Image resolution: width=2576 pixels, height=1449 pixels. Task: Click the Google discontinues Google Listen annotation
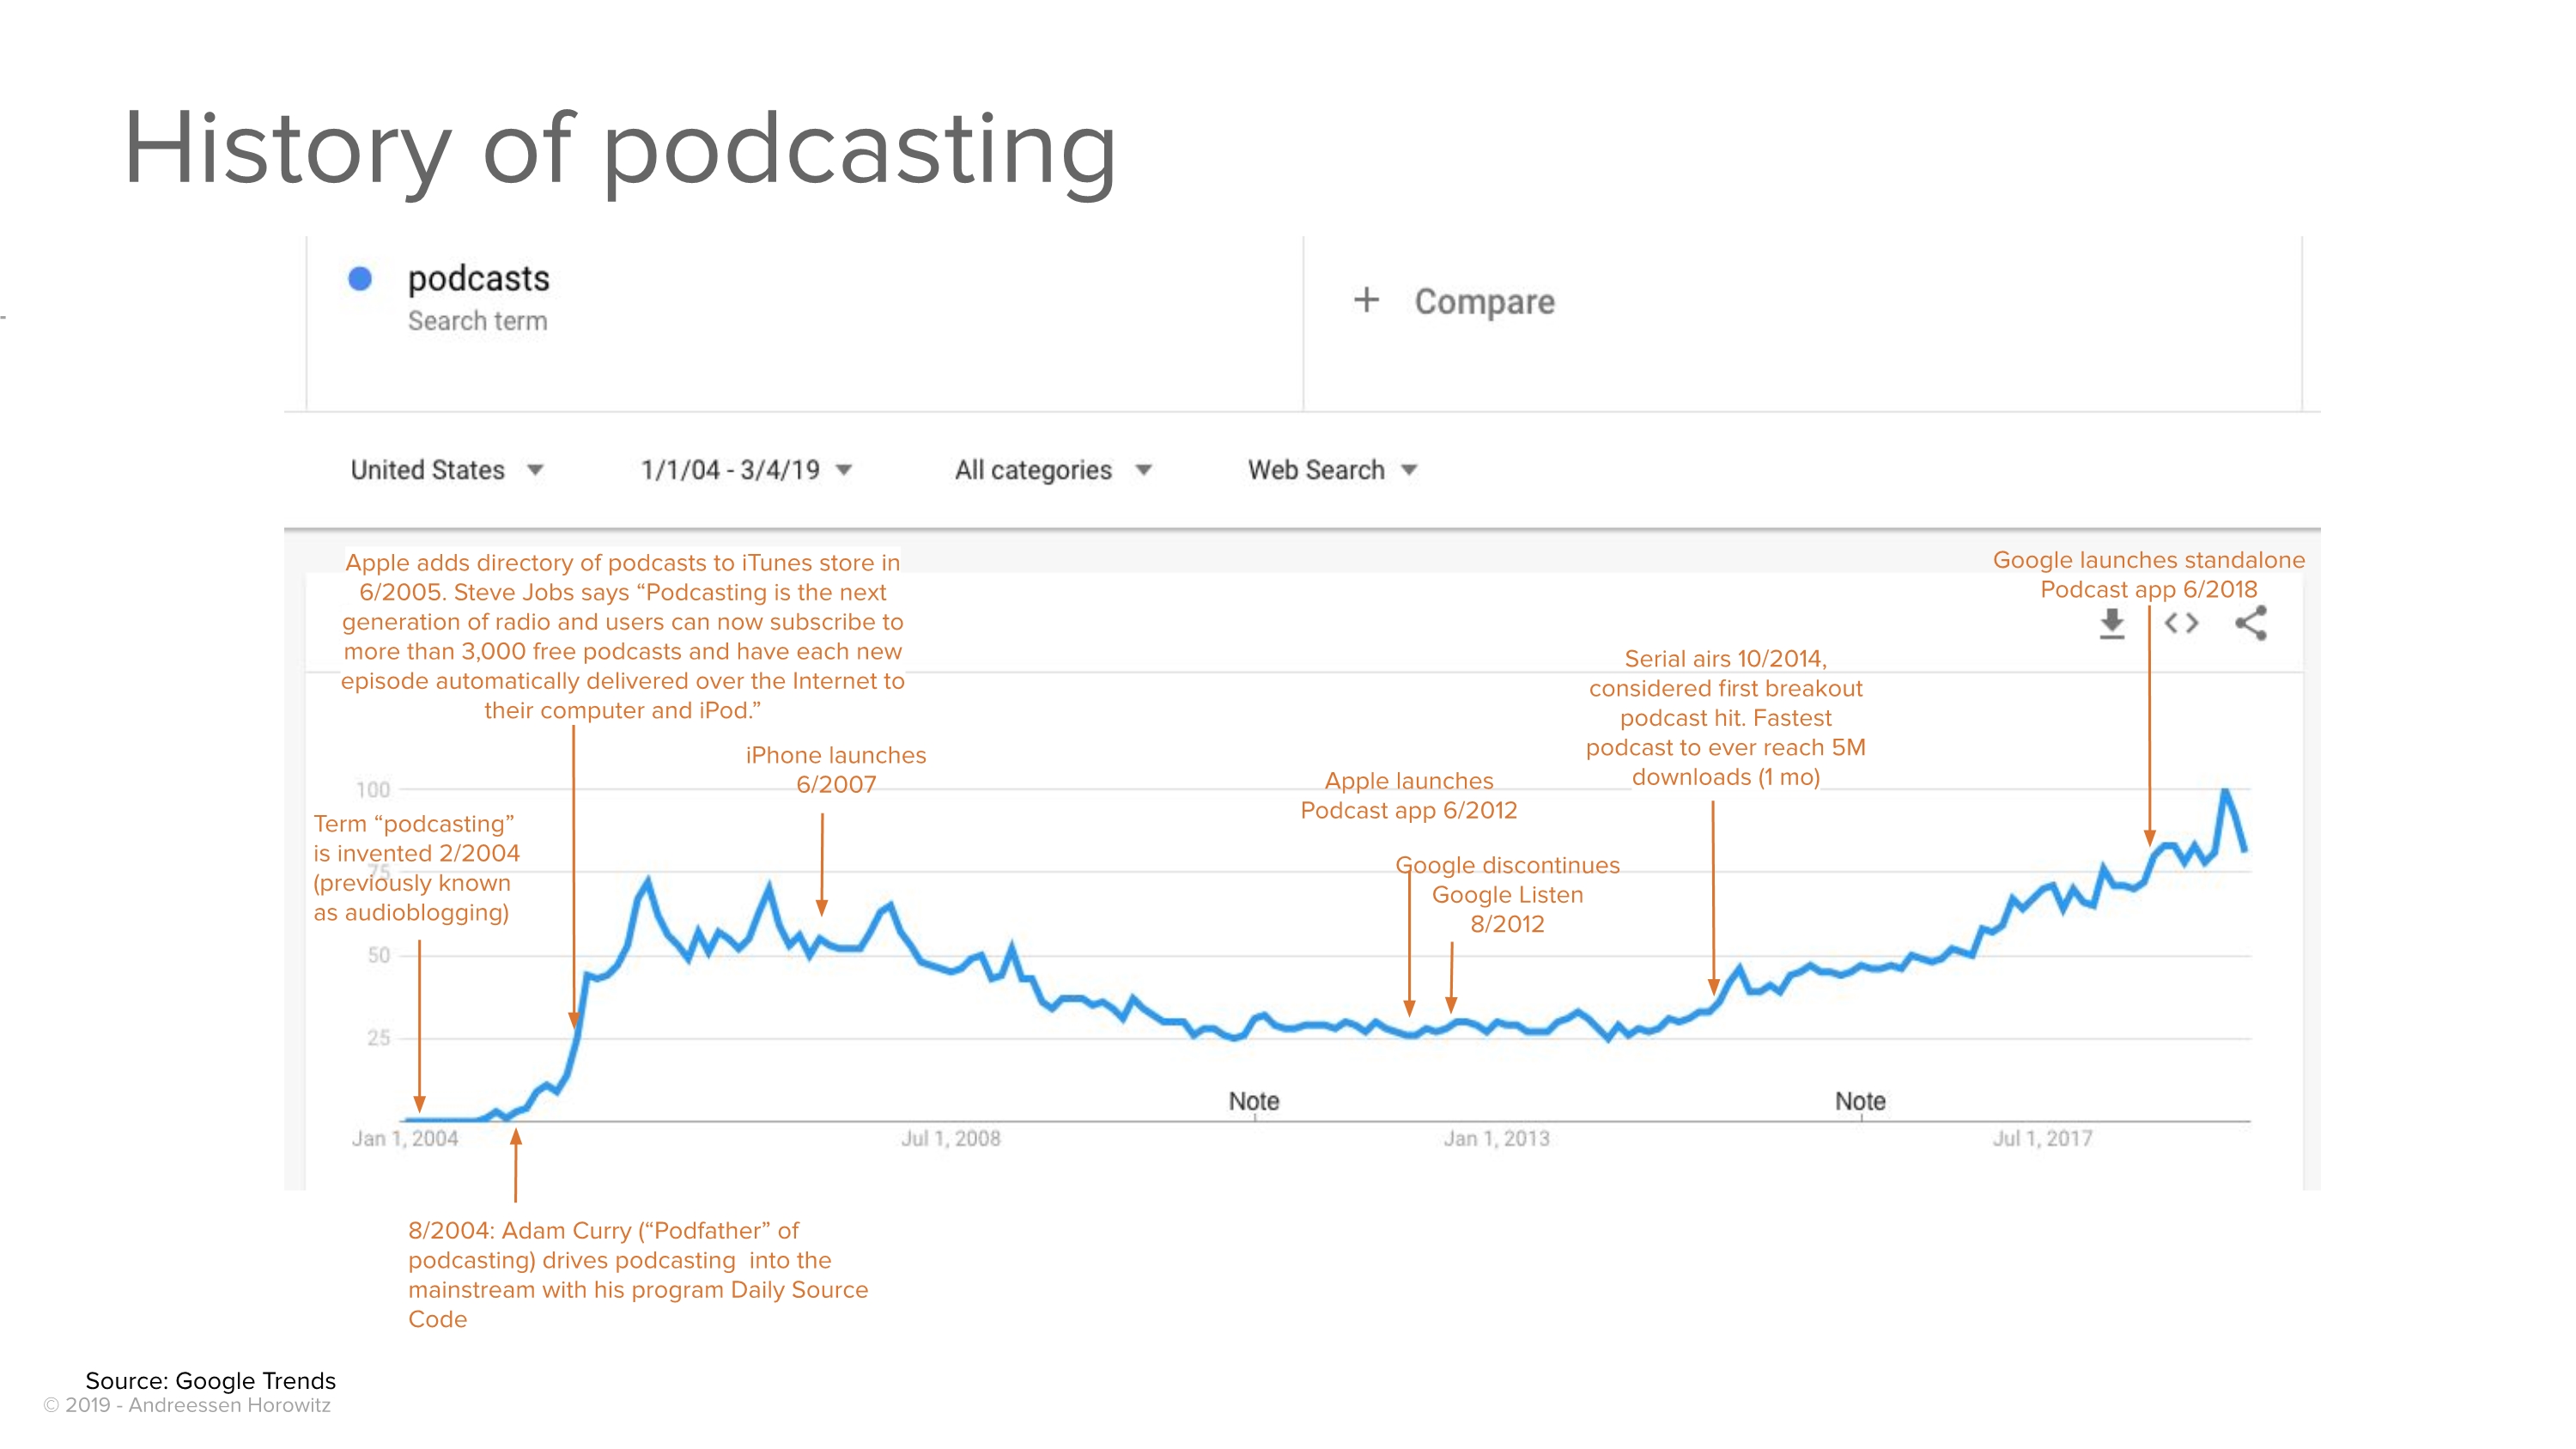1507,894
